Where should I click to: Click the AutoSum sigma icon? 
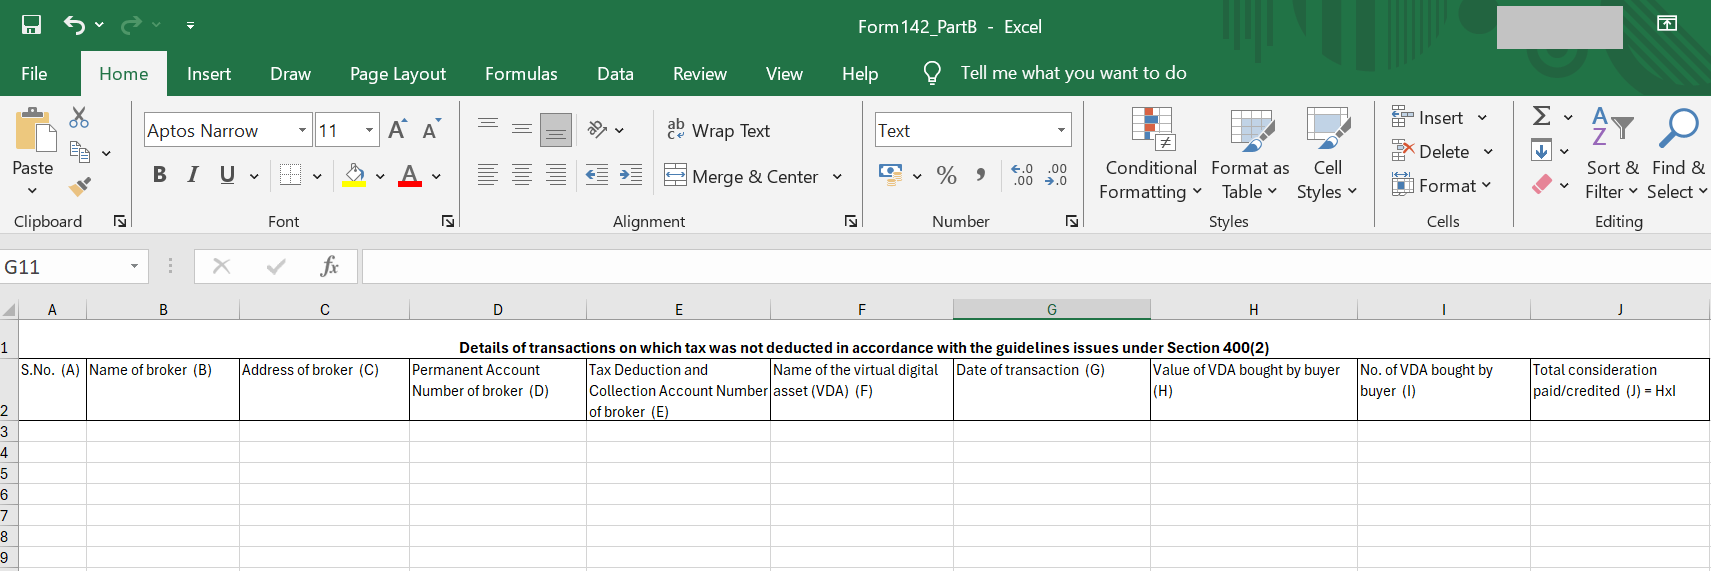pyautogui.click(x=1542, y=116)
